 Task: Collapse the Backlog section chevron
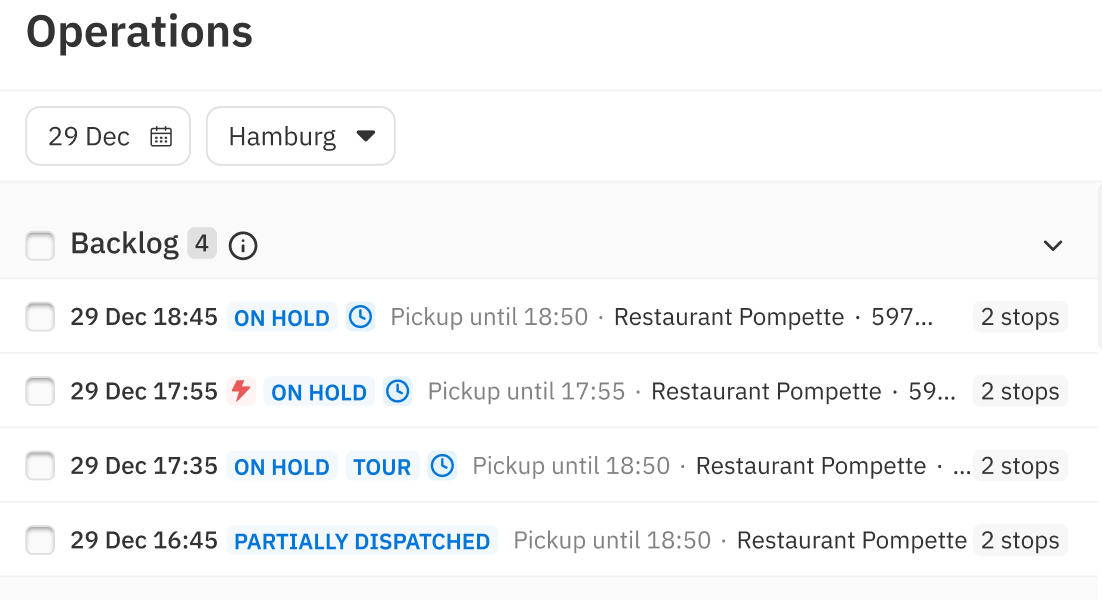coord(1052,246)
